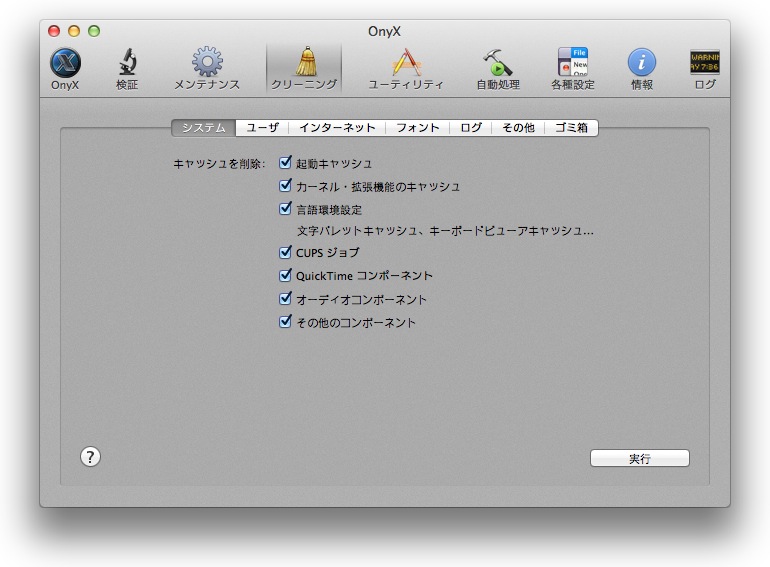
Task: Toggle カーネル・拡張機能のキャッシュ checkbox
Action: [286, 186]
